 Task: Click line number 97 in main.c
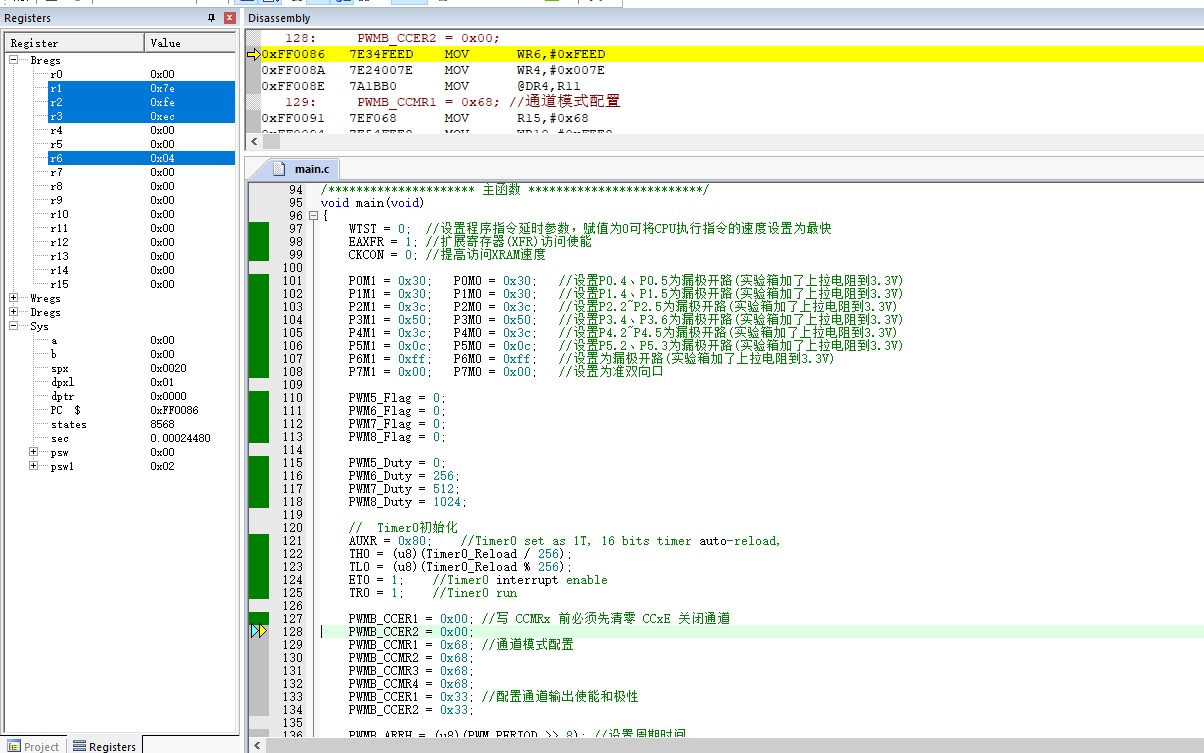[x=294, y=229]
